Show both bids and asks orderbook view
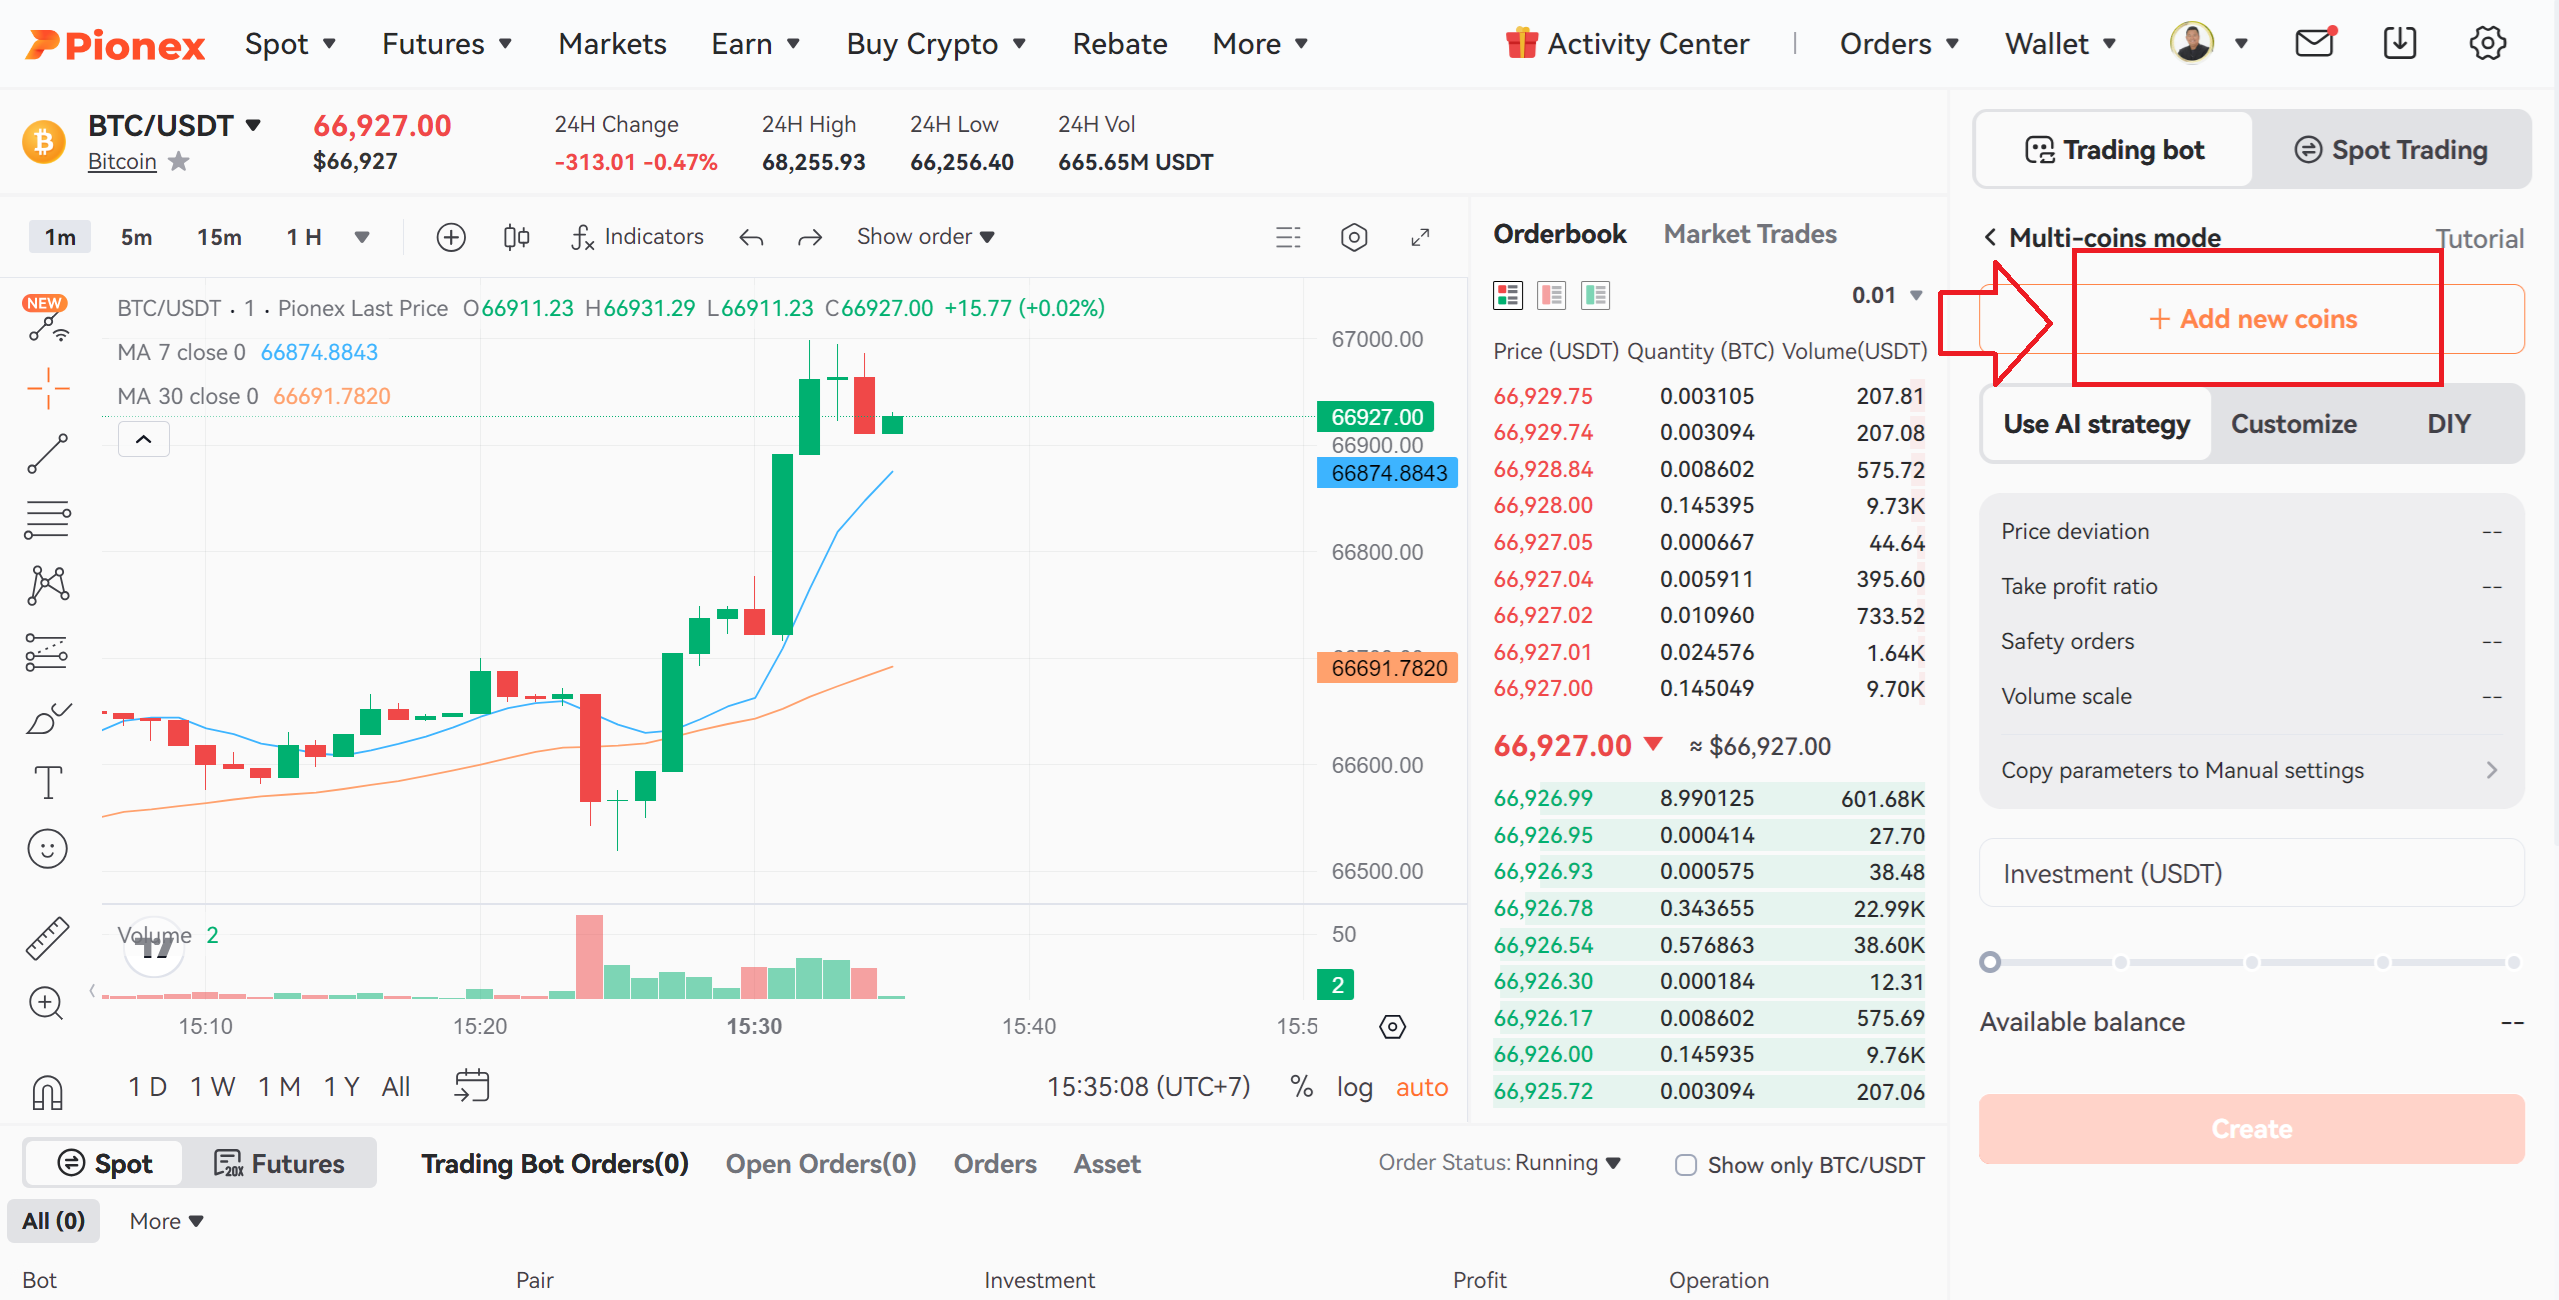This screenshot has width=2559, height=1300. pos(1507,295)
